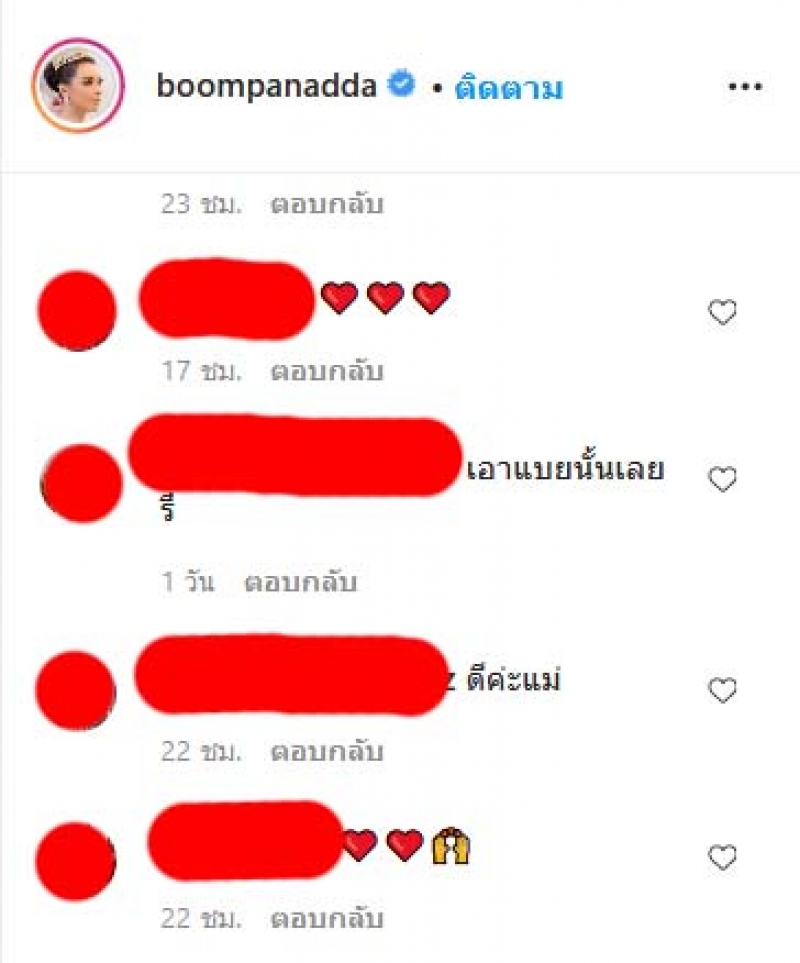Click the 1 วัน comment timestamp
Screen dimensions: 800x963
pyautogui.click(x=188, y=582)
